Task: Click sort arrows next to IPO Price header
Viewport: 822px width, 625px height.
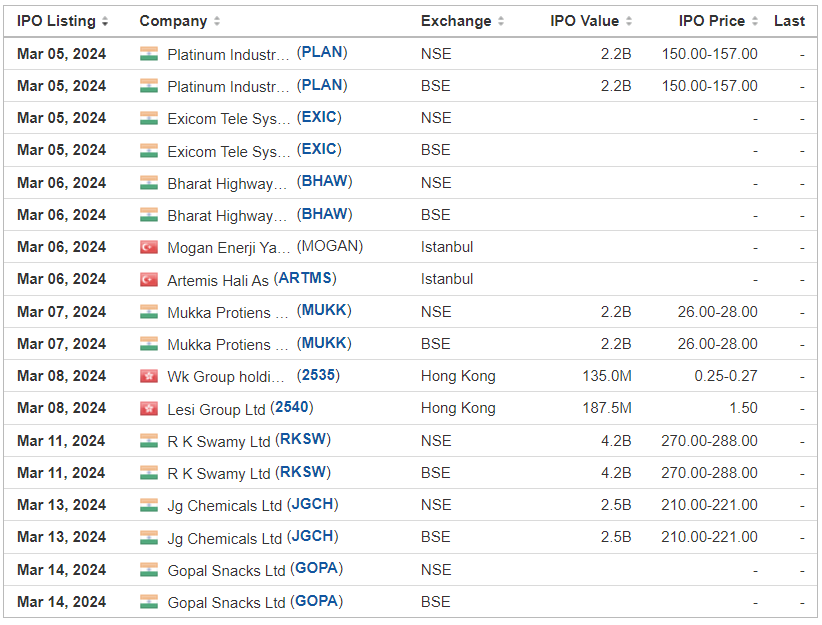Action: 755,21
